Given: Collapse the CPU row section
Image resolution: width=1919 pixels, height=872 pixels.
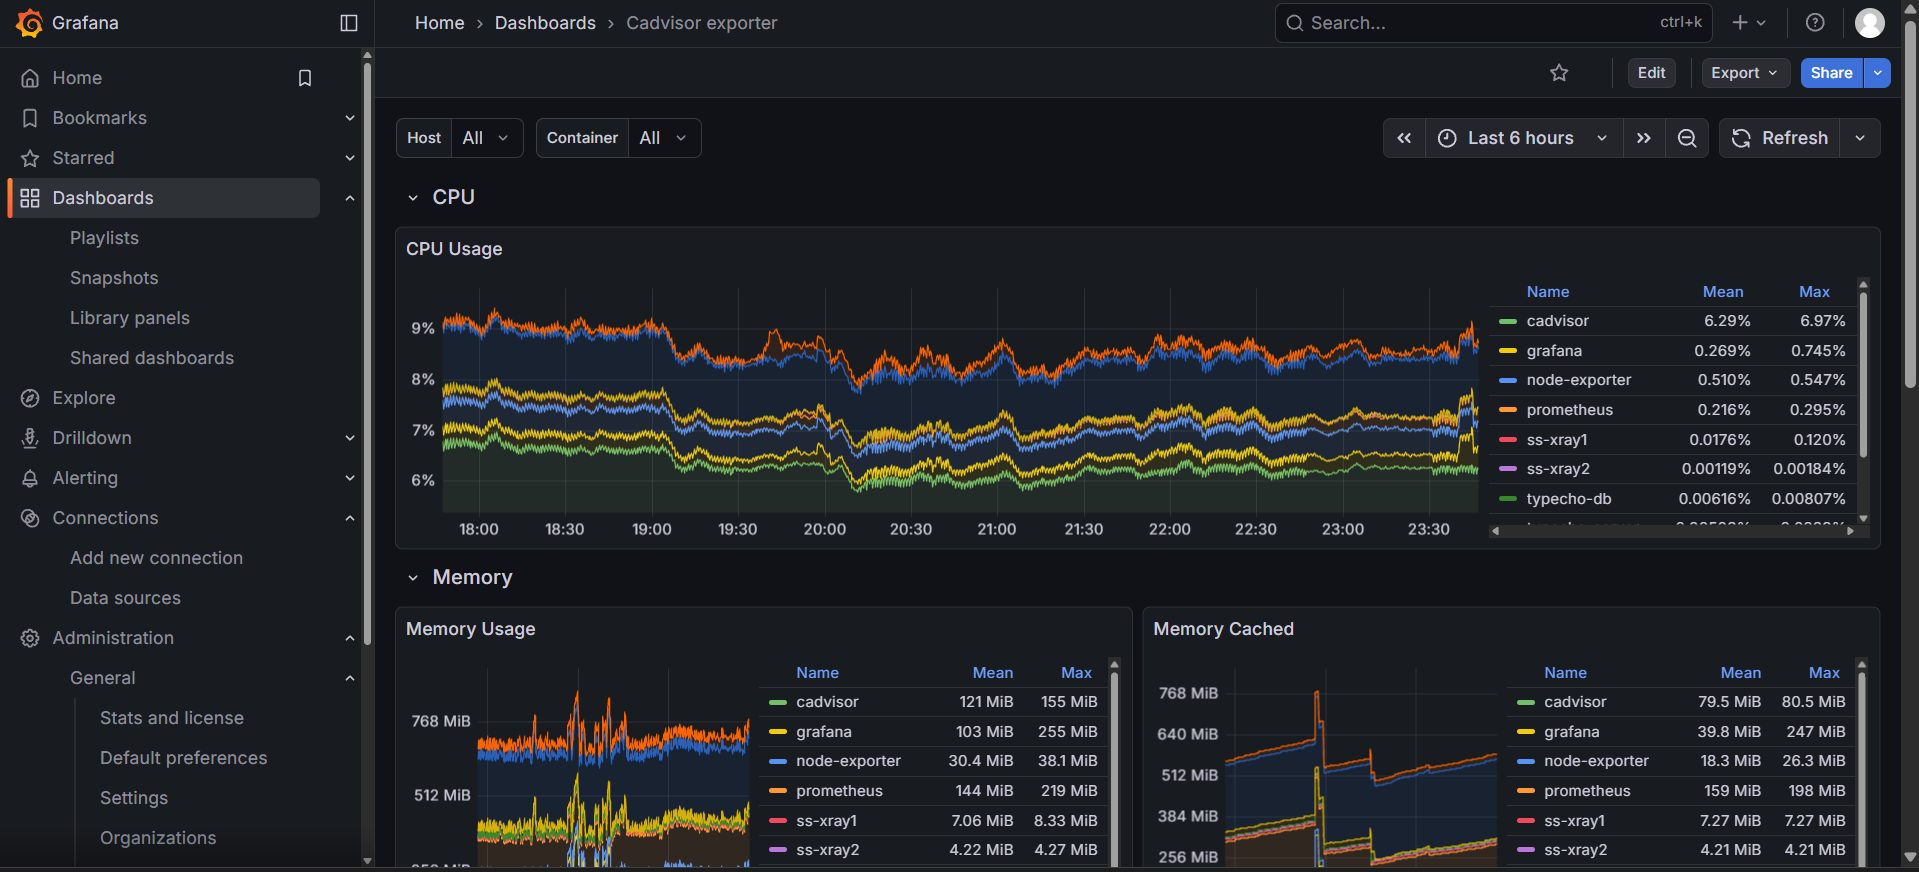Looking at the screenshot, I should click(x=413, y=198).
